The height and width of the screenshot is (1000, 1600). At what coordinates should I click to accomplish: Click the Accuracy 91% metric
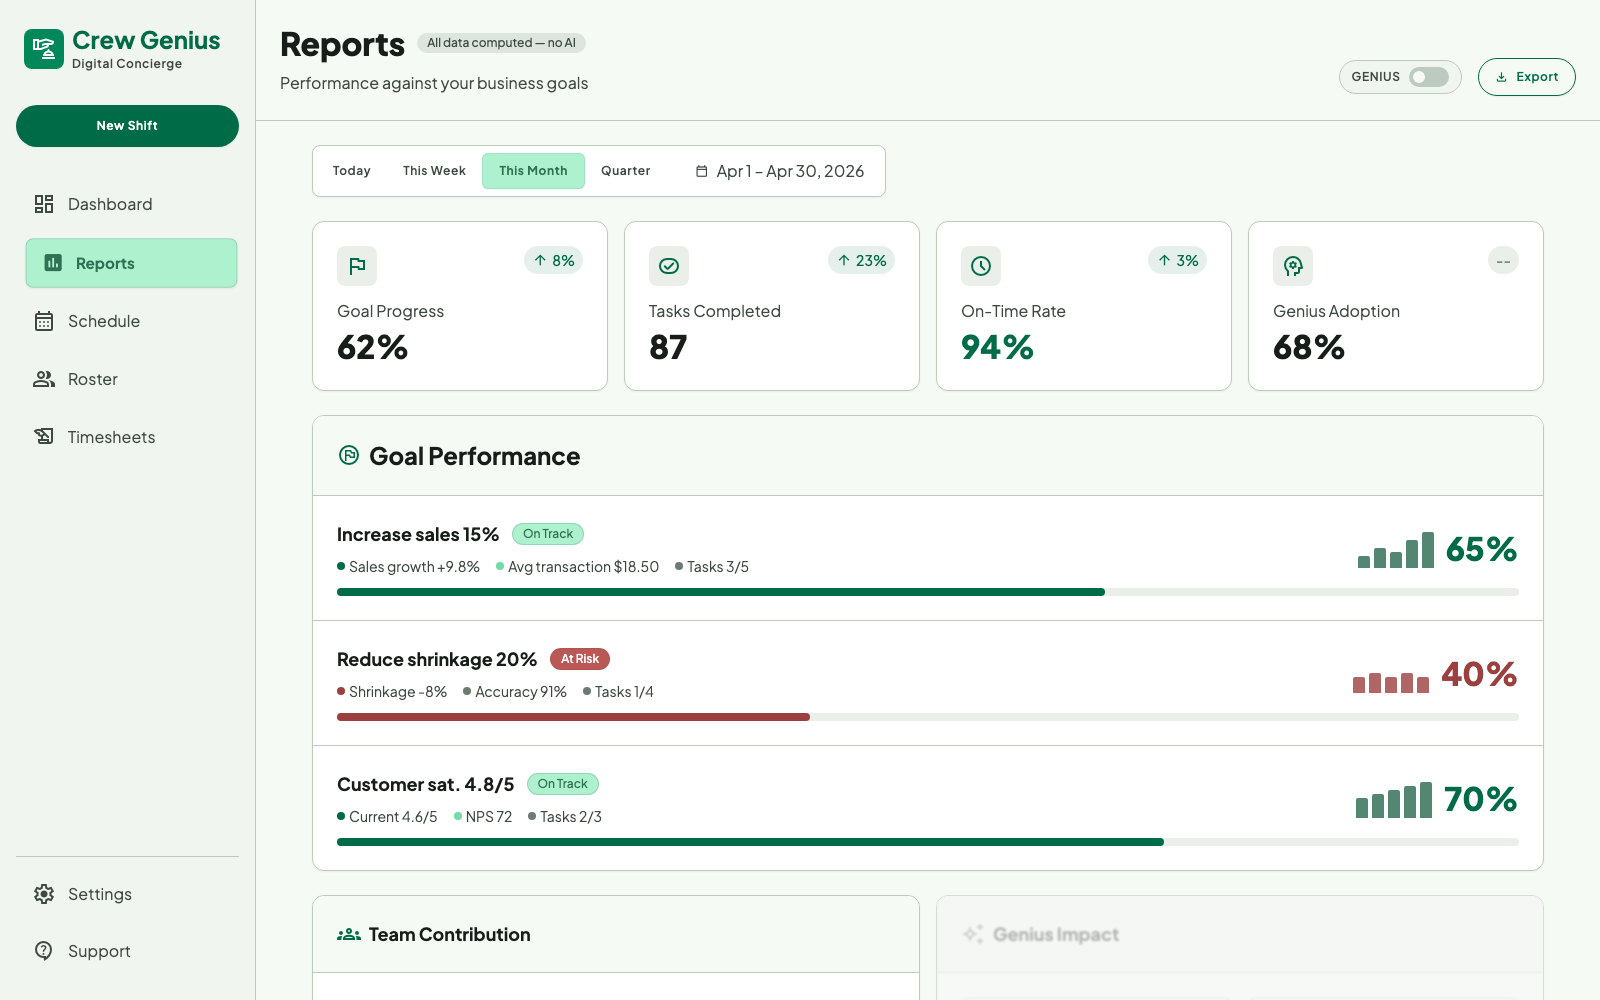pos(514,692)
